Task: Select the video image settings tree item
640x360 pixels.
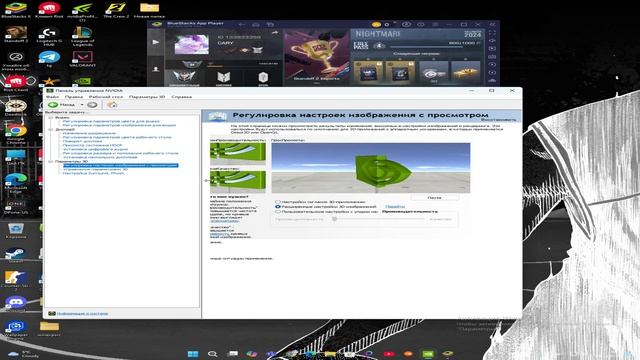Action: (119, 125)
